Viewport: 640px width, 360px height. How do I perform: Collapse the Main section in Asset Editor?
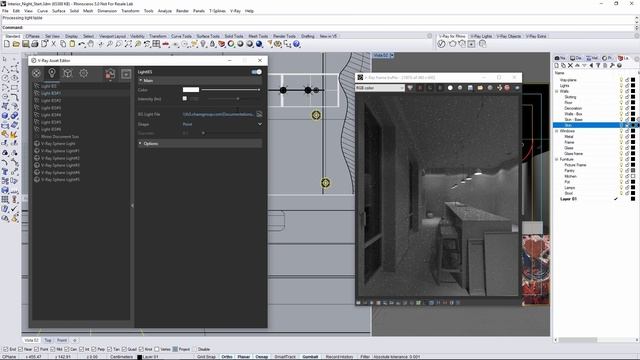tap(140, 81)
